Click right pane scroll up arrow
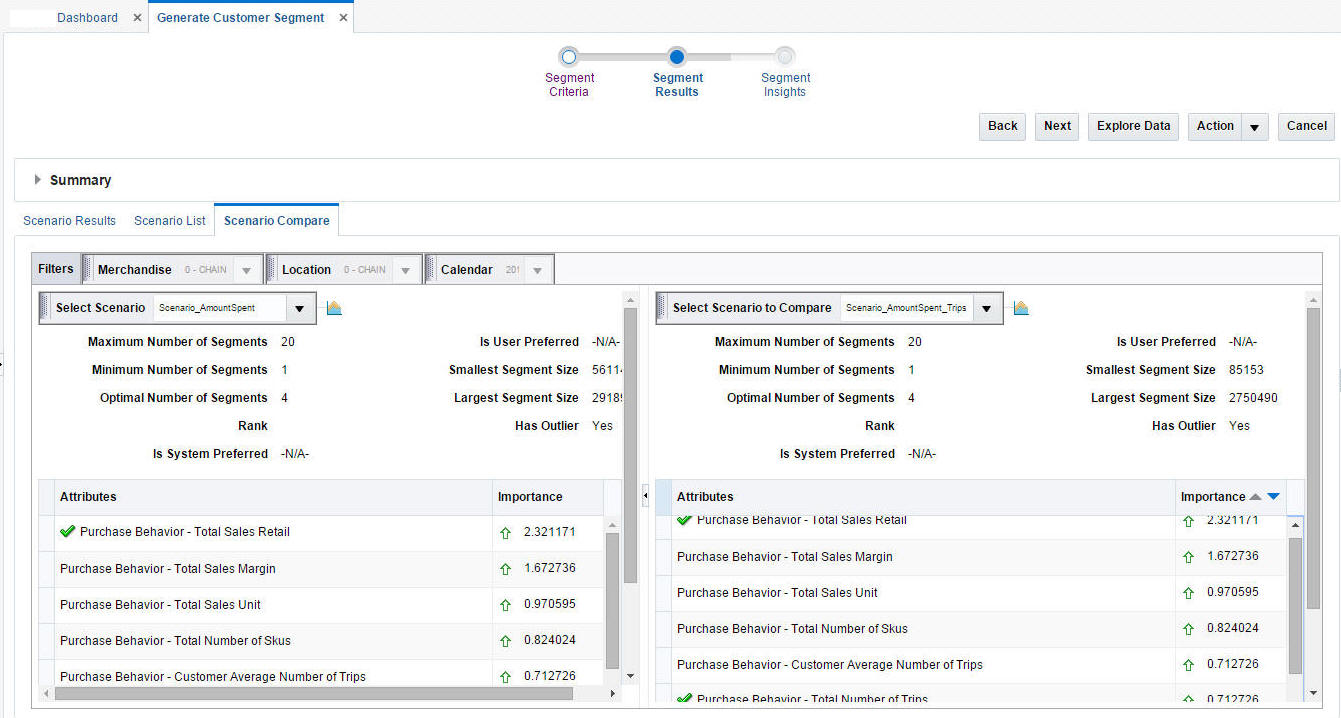The width and height of the screenshot is (1341, 718). click(1313, 298)
